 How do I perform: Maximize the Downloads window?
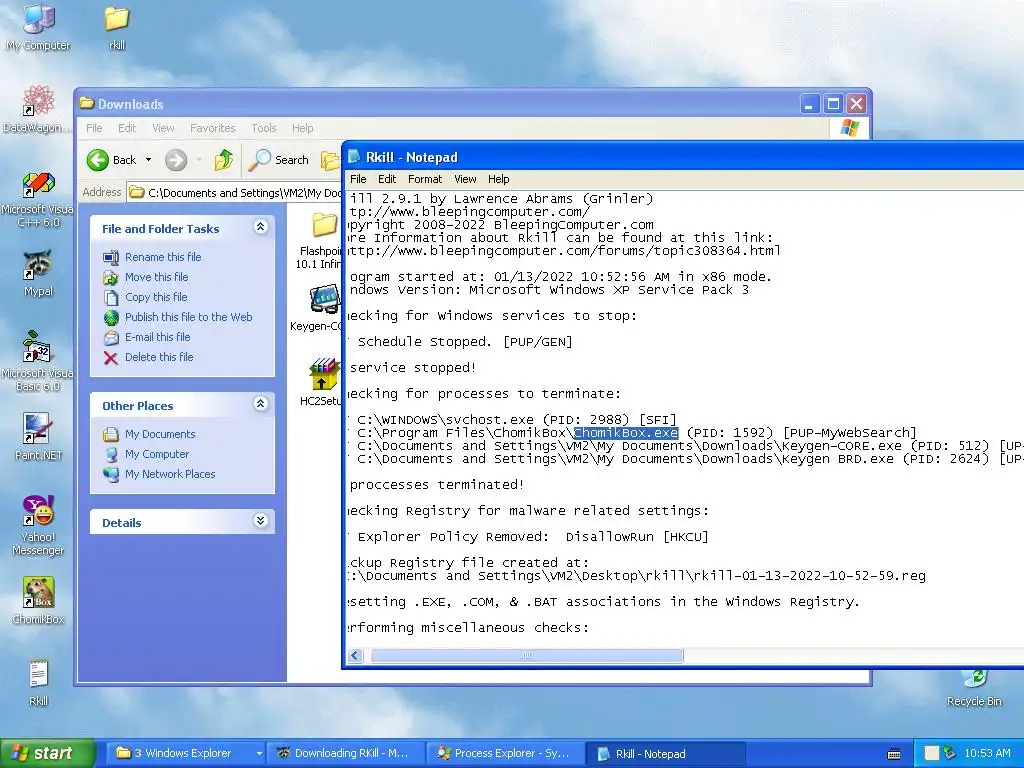tap(833, 104)
